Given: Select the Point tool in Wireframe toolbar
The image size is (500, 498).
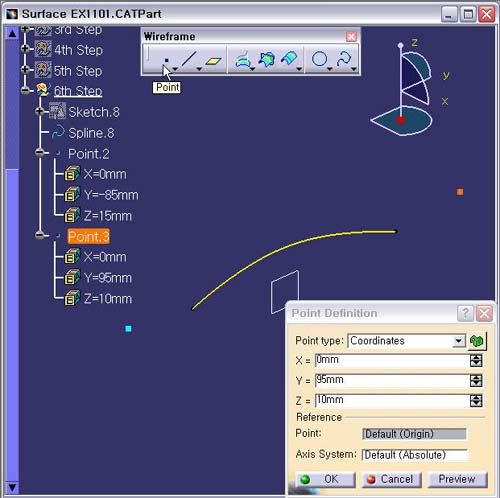Looking at the screenshot, I should click(167, 60).
